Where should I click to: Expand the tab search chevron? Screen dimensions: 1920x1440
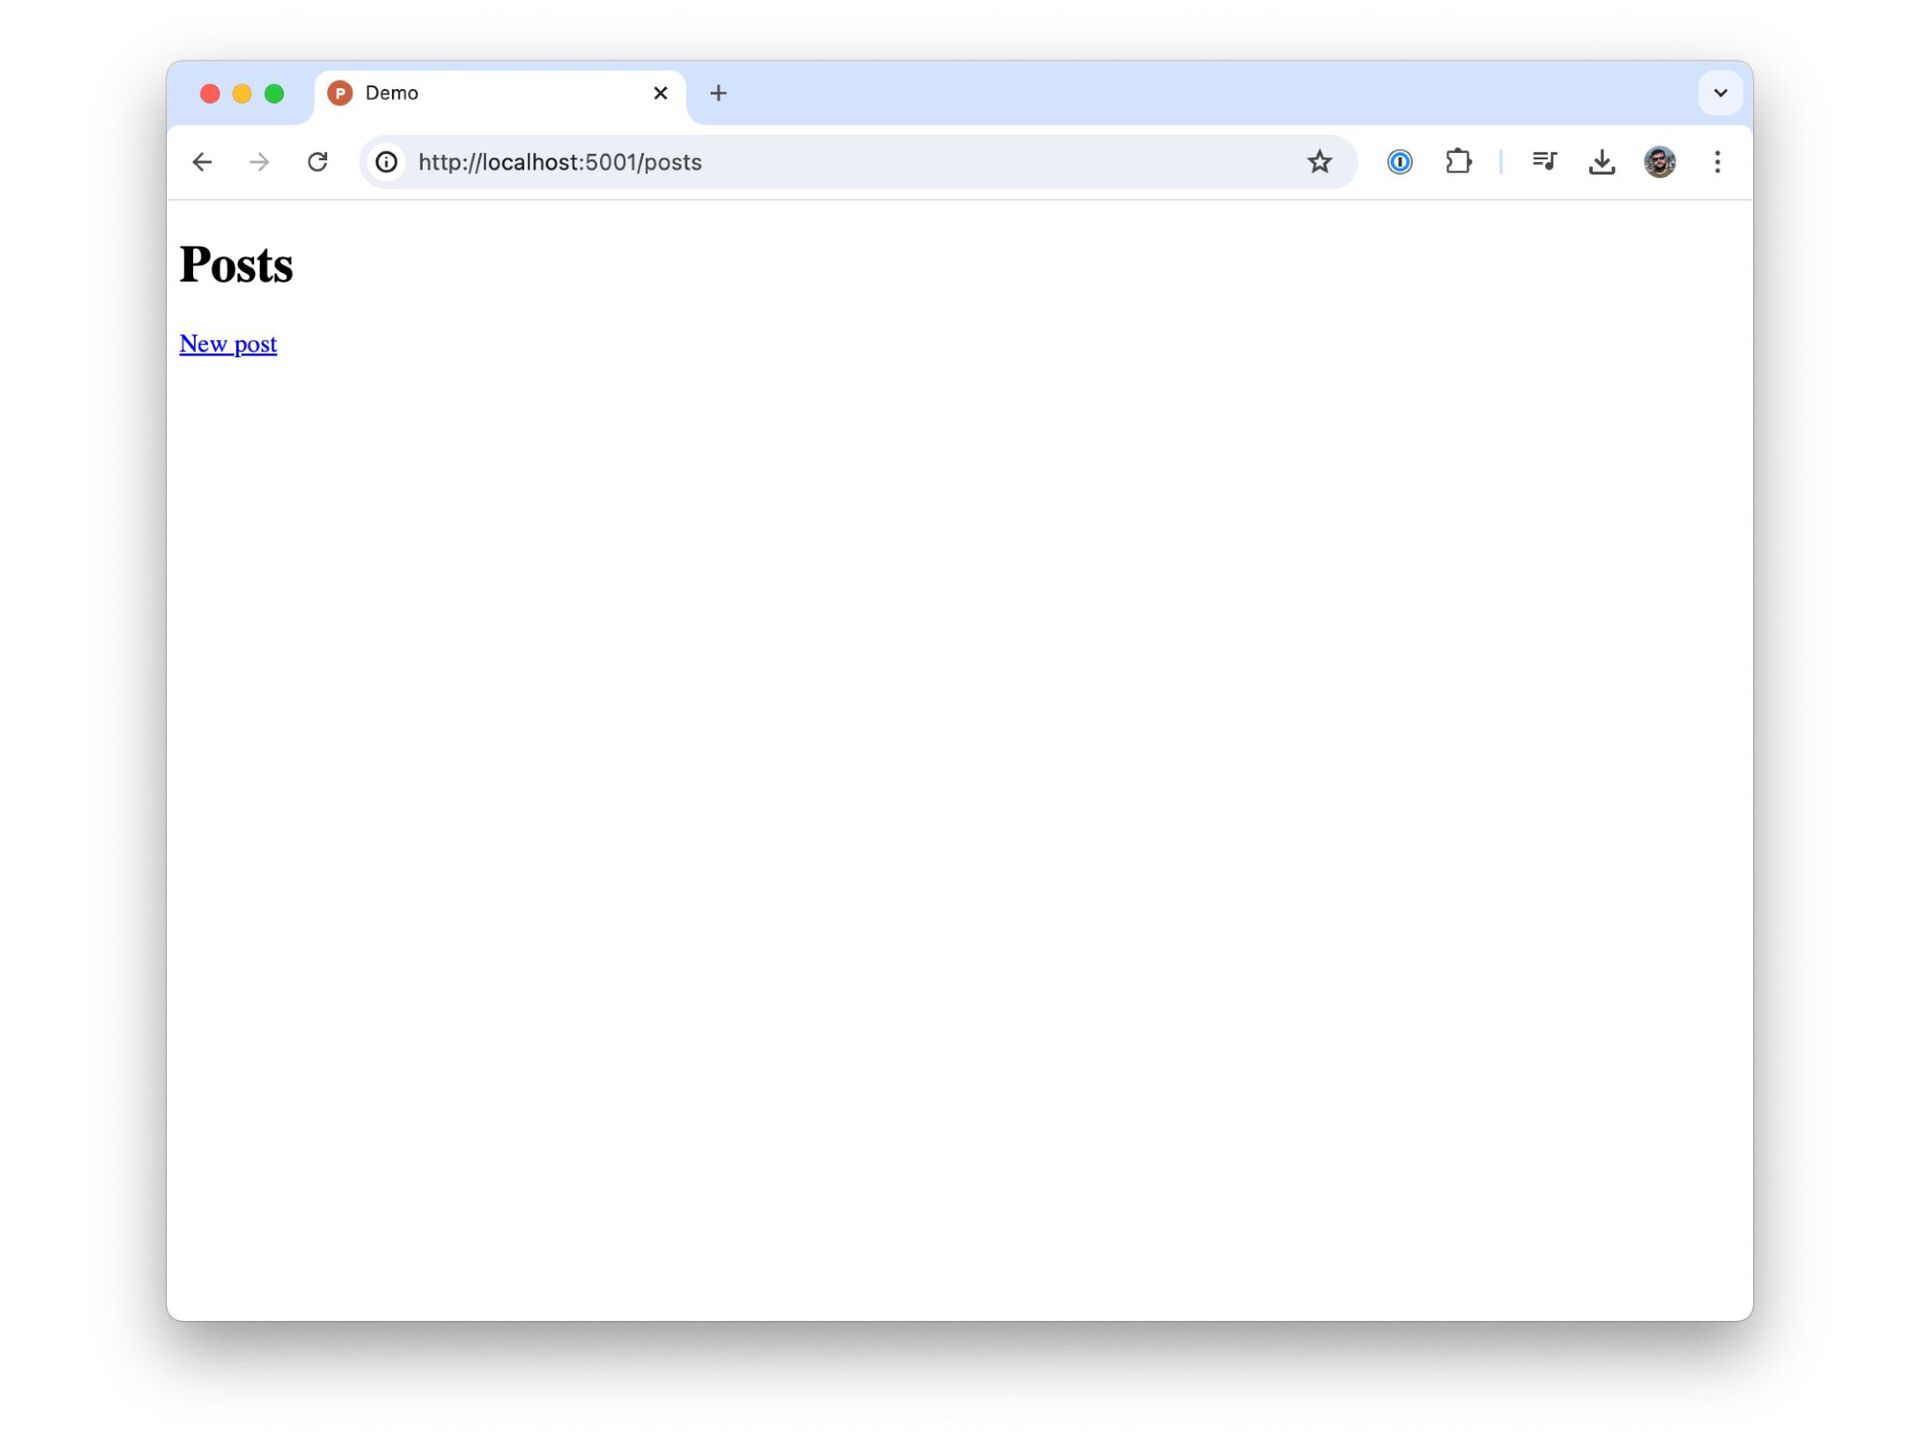pos(1720,93)
